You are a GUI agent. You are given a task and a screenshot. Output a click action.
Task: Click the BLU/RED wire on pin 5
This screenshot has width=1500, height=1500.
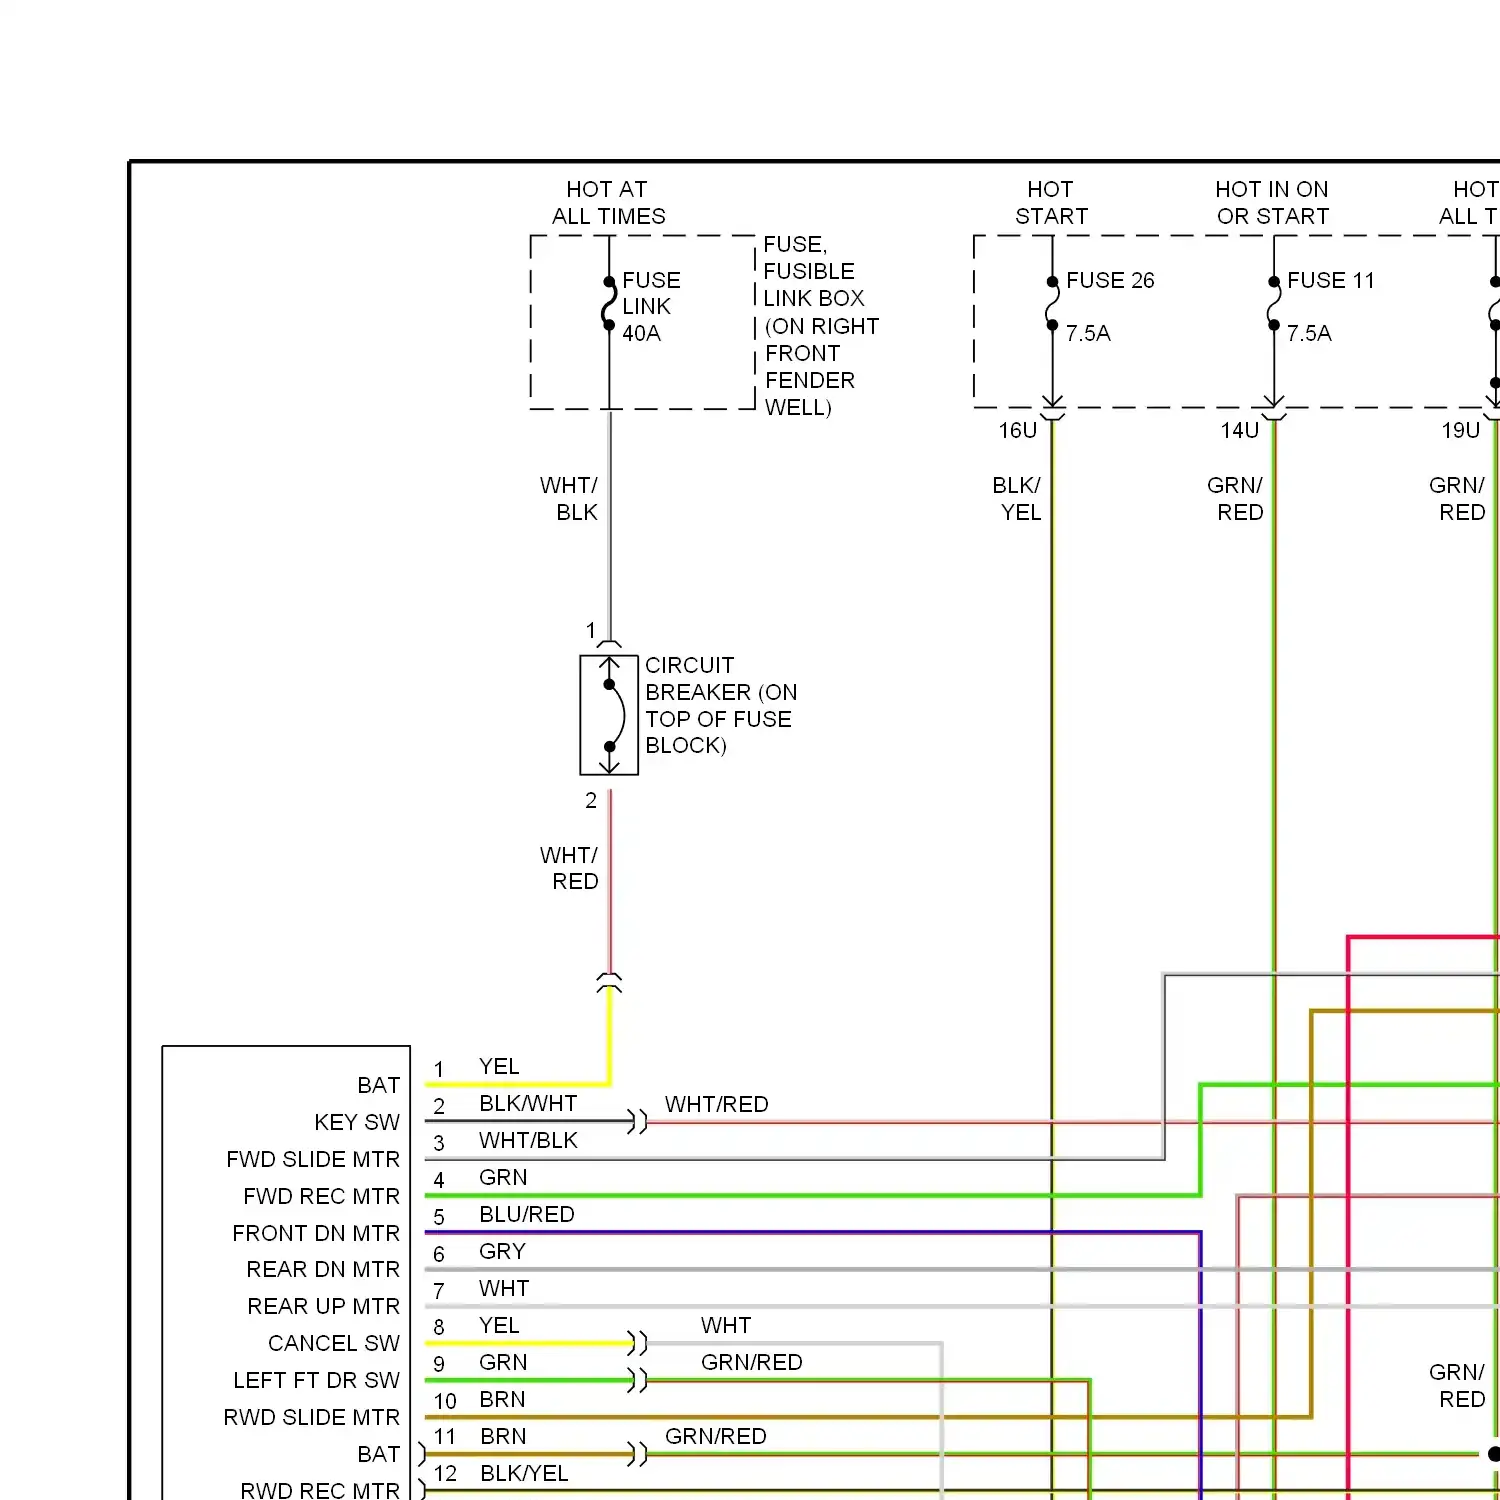[812, 1232]
